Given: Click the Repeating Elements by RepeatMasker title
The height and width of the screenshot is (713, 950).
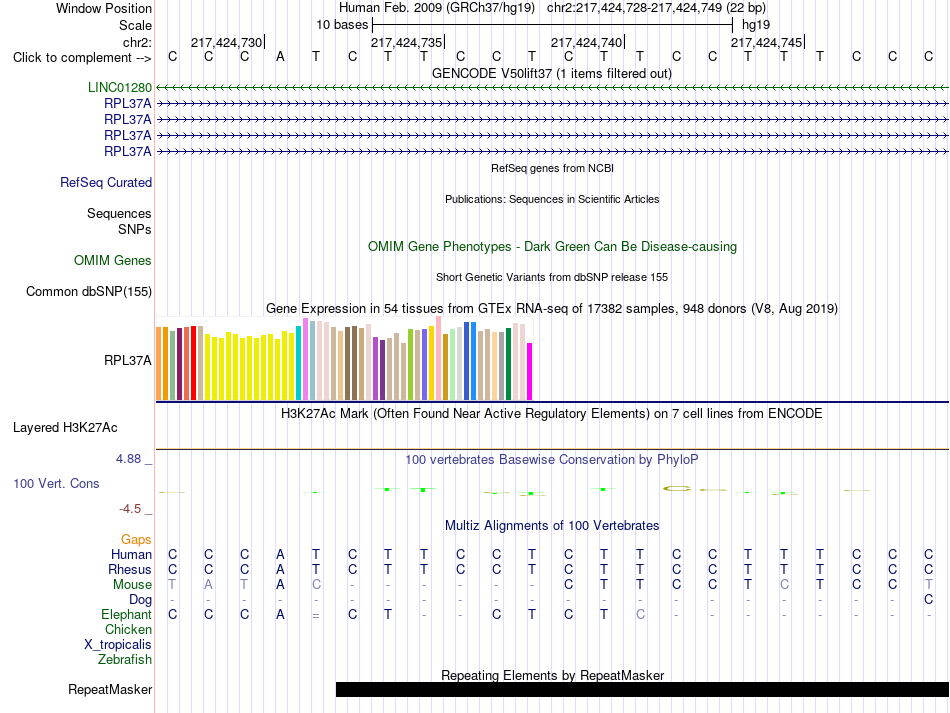Looking at the screenshot, I should 553,675.
